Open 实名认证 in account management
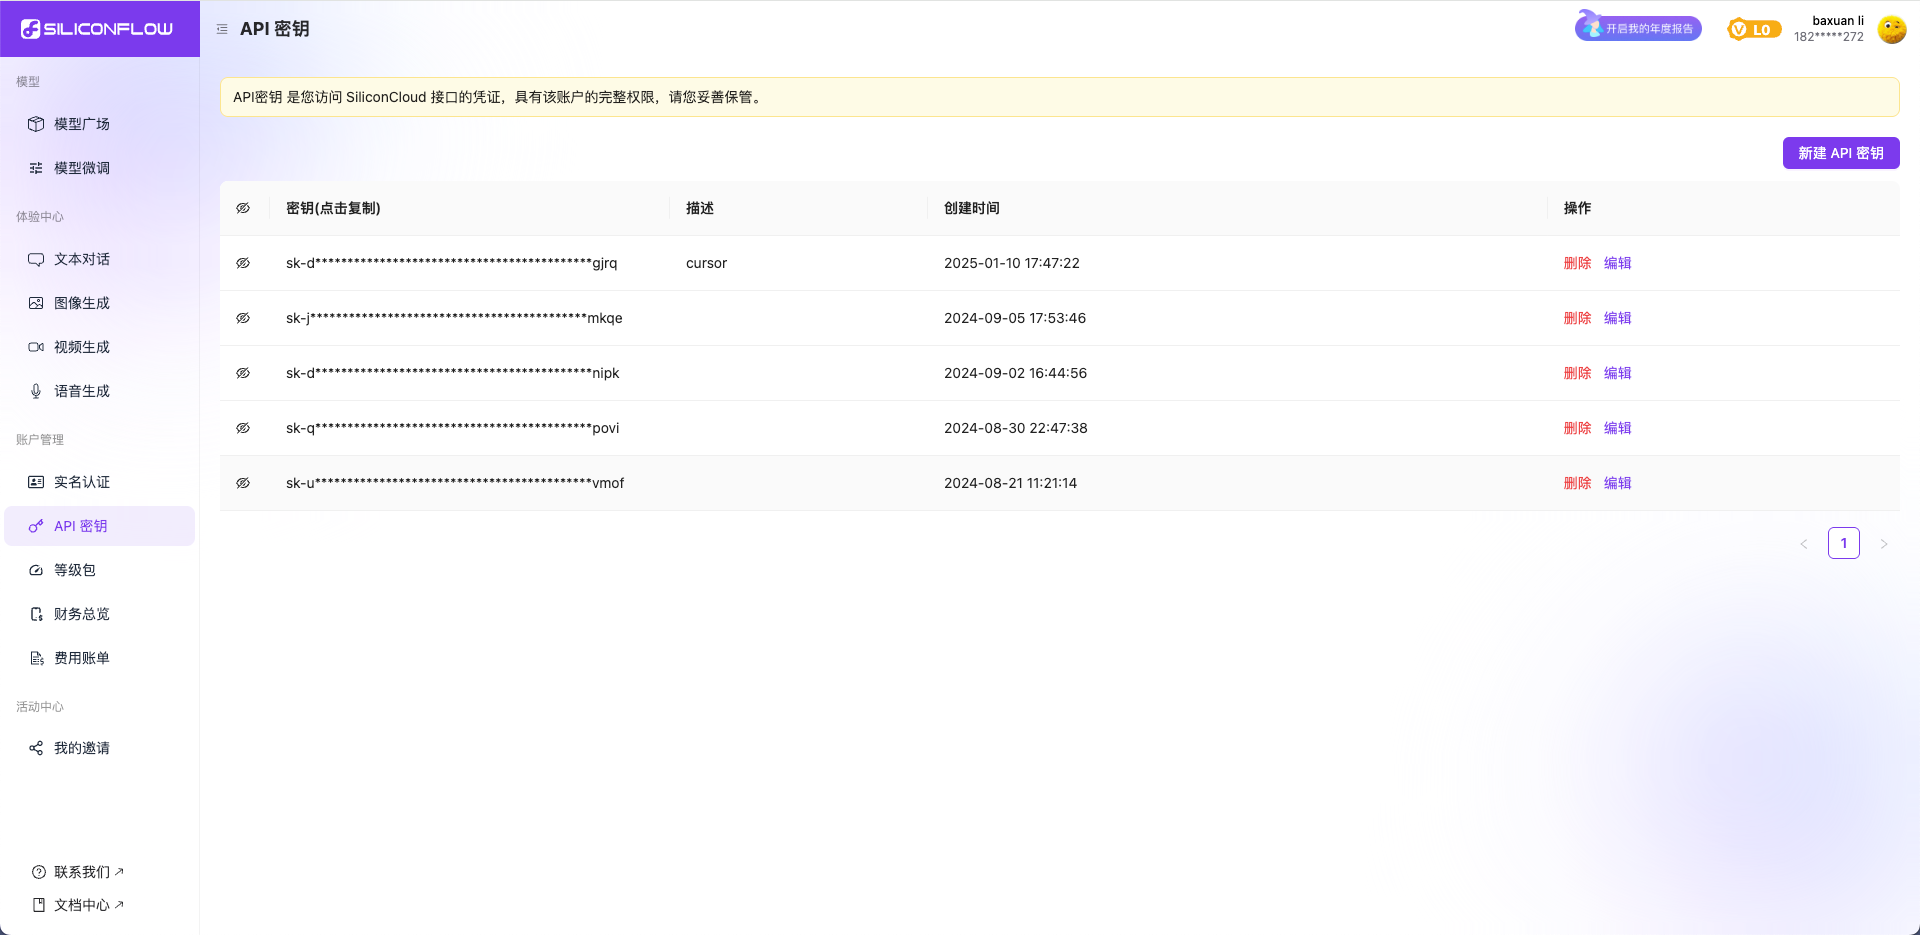Screen dimensions: 1920x935 [82, 482]
